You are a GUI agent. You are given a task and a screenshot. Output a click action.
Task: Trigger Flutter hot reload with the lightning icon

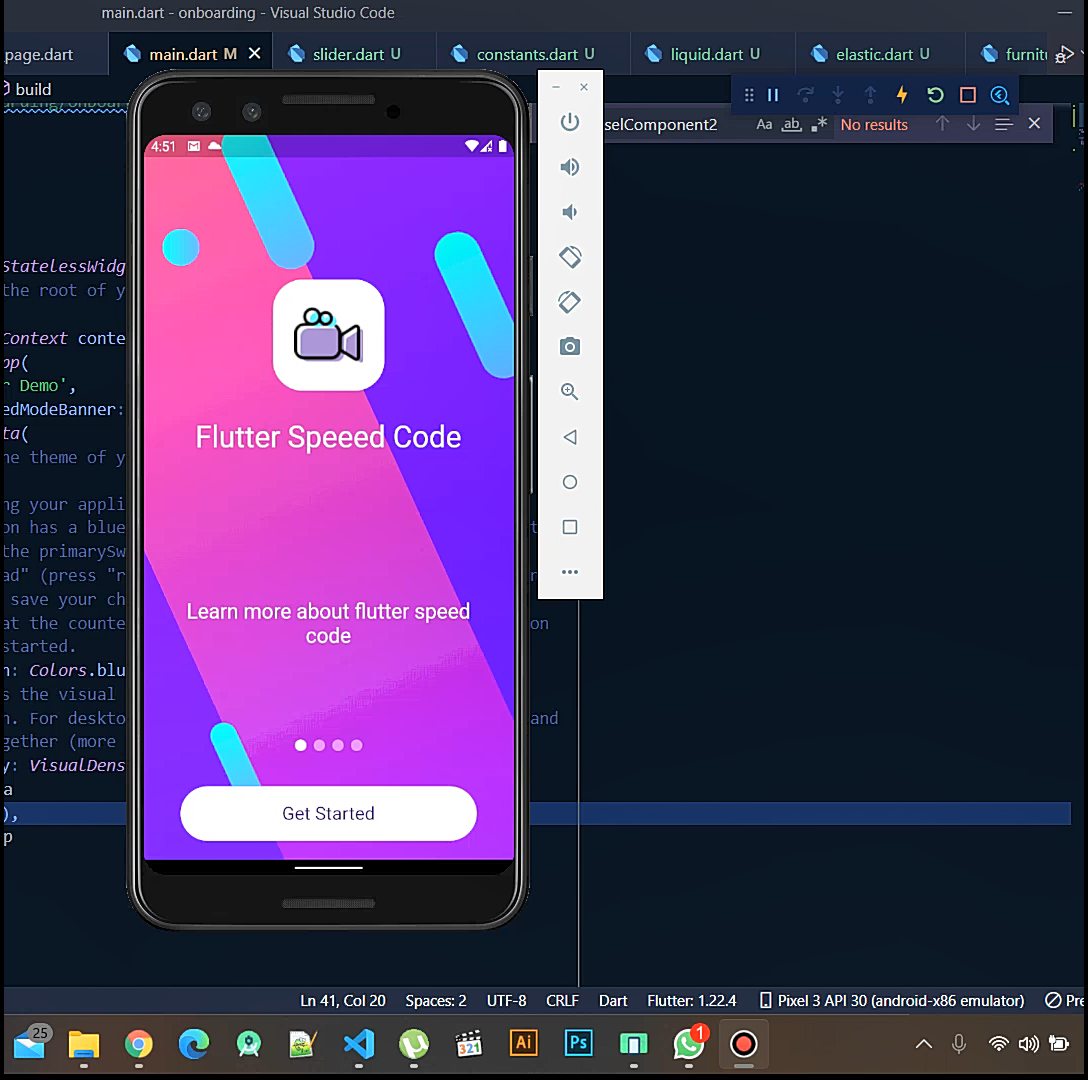tap(901, 94)
